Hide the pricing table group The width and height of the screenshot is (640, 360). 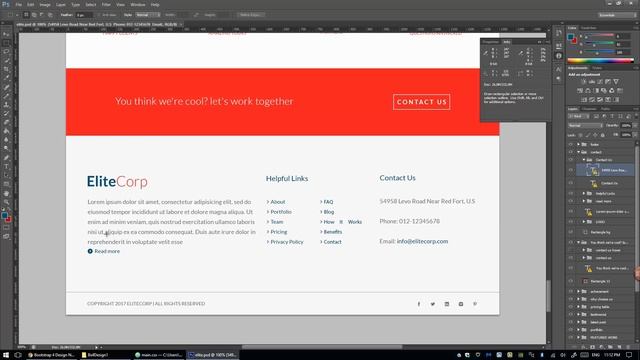571,307
